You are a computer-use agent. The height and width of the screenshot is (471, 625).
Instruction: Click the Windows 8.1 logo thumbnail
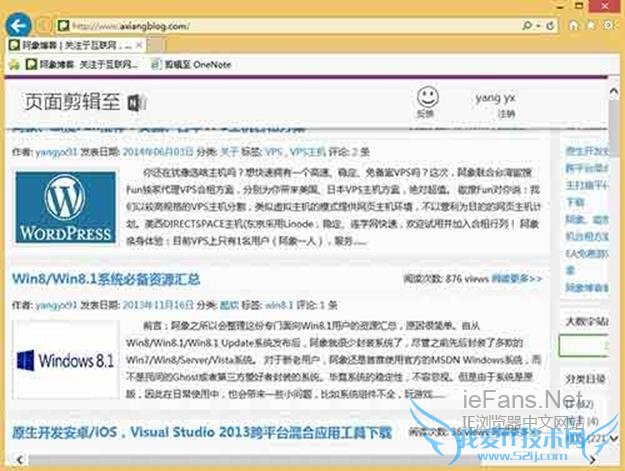pyautogui.click(x=66, y=360)
